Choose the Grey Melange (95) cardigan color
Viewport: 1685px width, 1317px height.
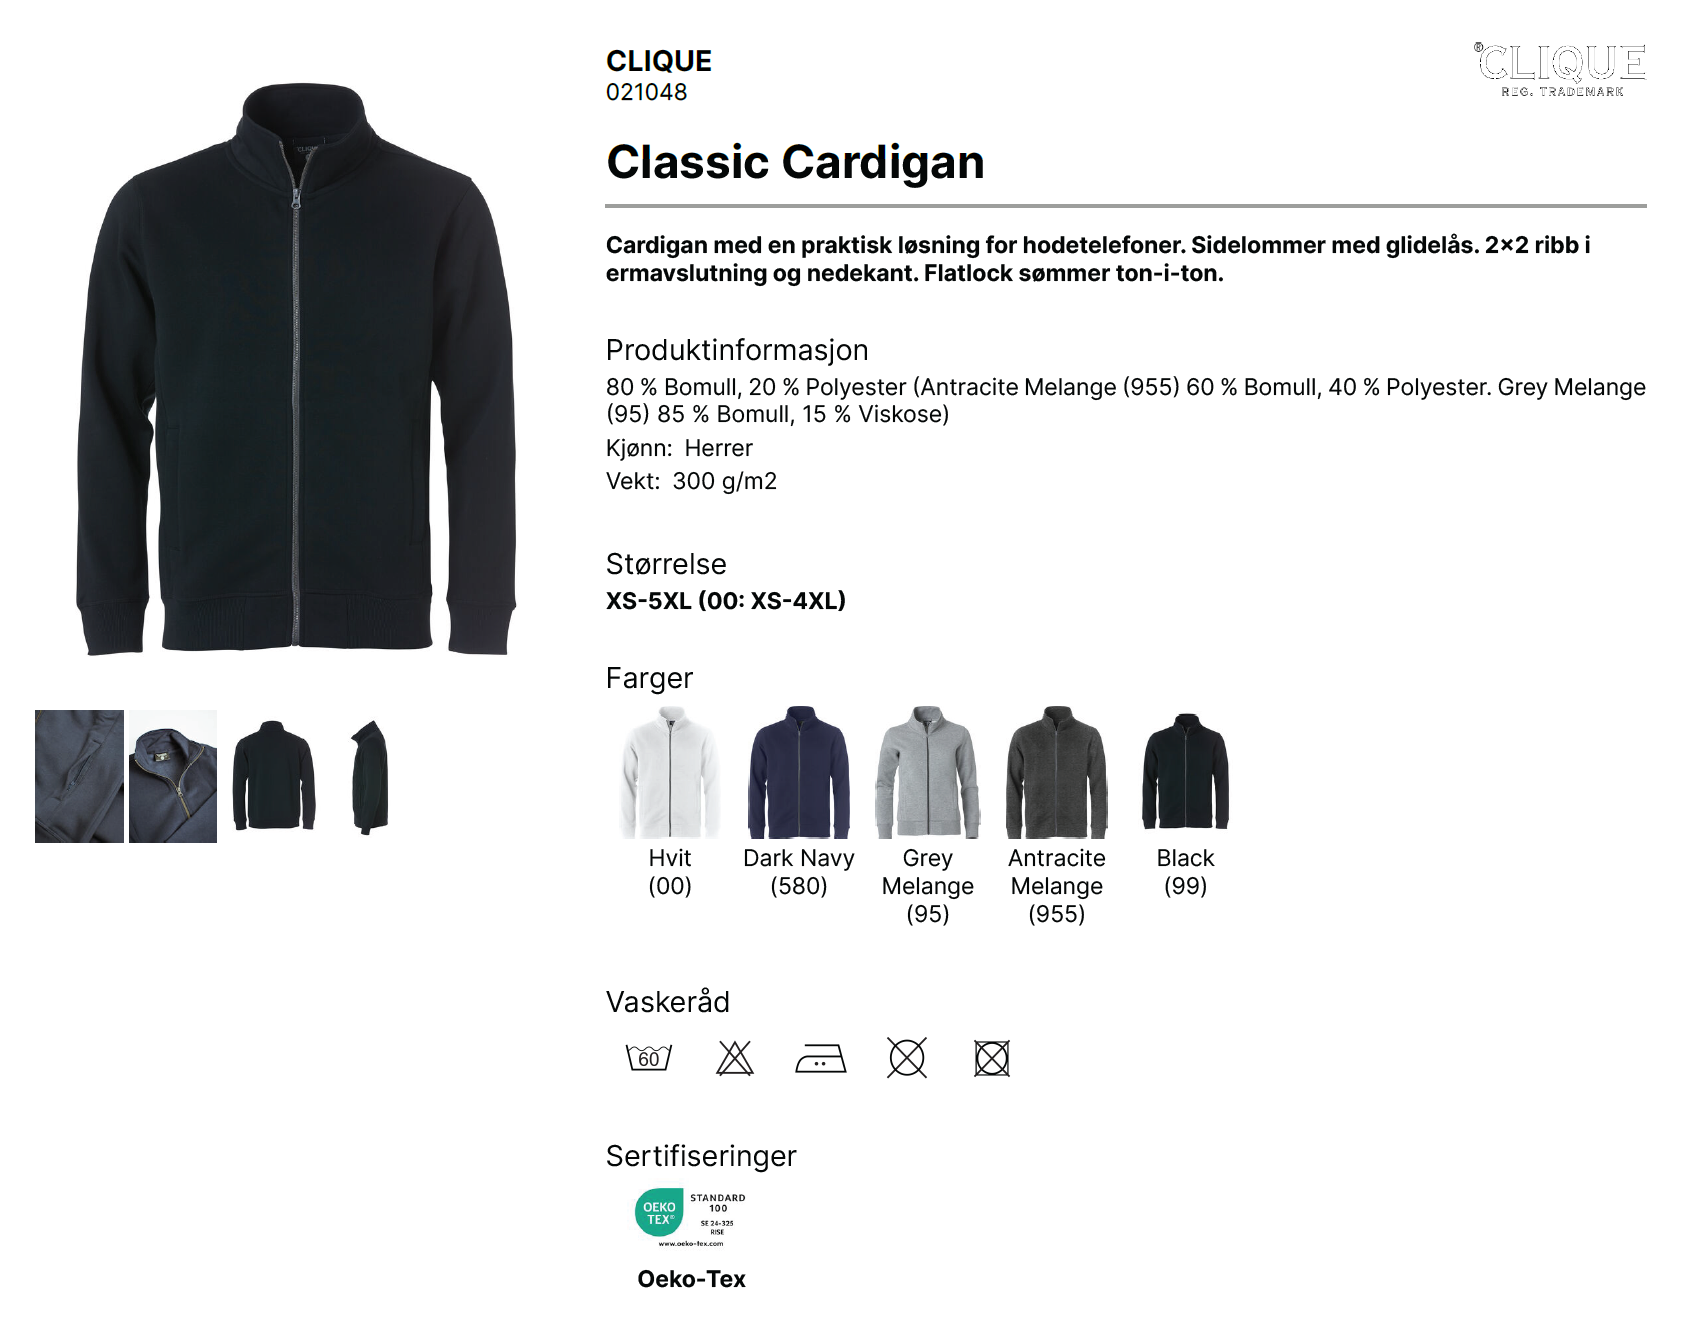click(928, 772)
